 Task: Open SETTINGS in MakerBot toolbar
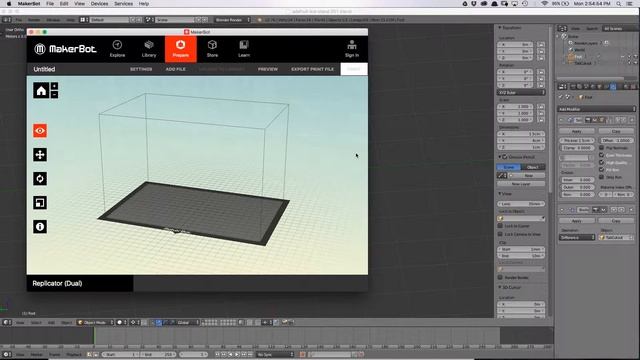pyautogui.click(x=141, y=69)
